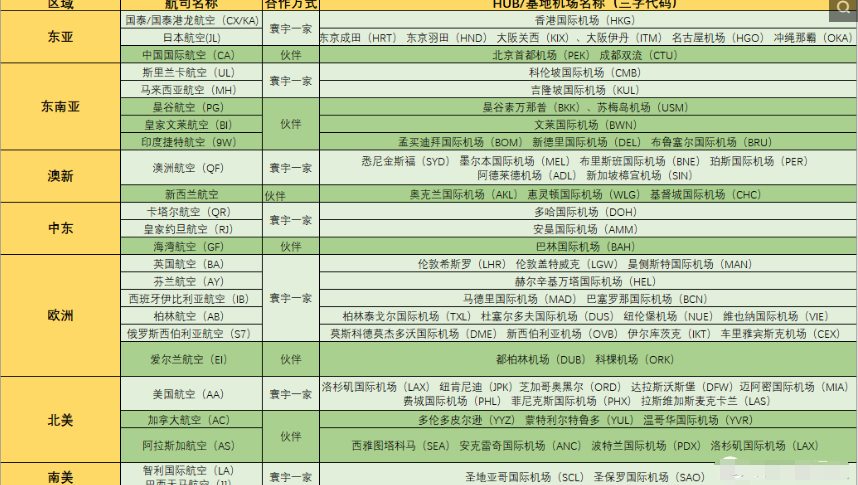858x485 pixels.
Task: Click 俄罗斯西伯利亚航空 (S7) cell
Action: 192,333
